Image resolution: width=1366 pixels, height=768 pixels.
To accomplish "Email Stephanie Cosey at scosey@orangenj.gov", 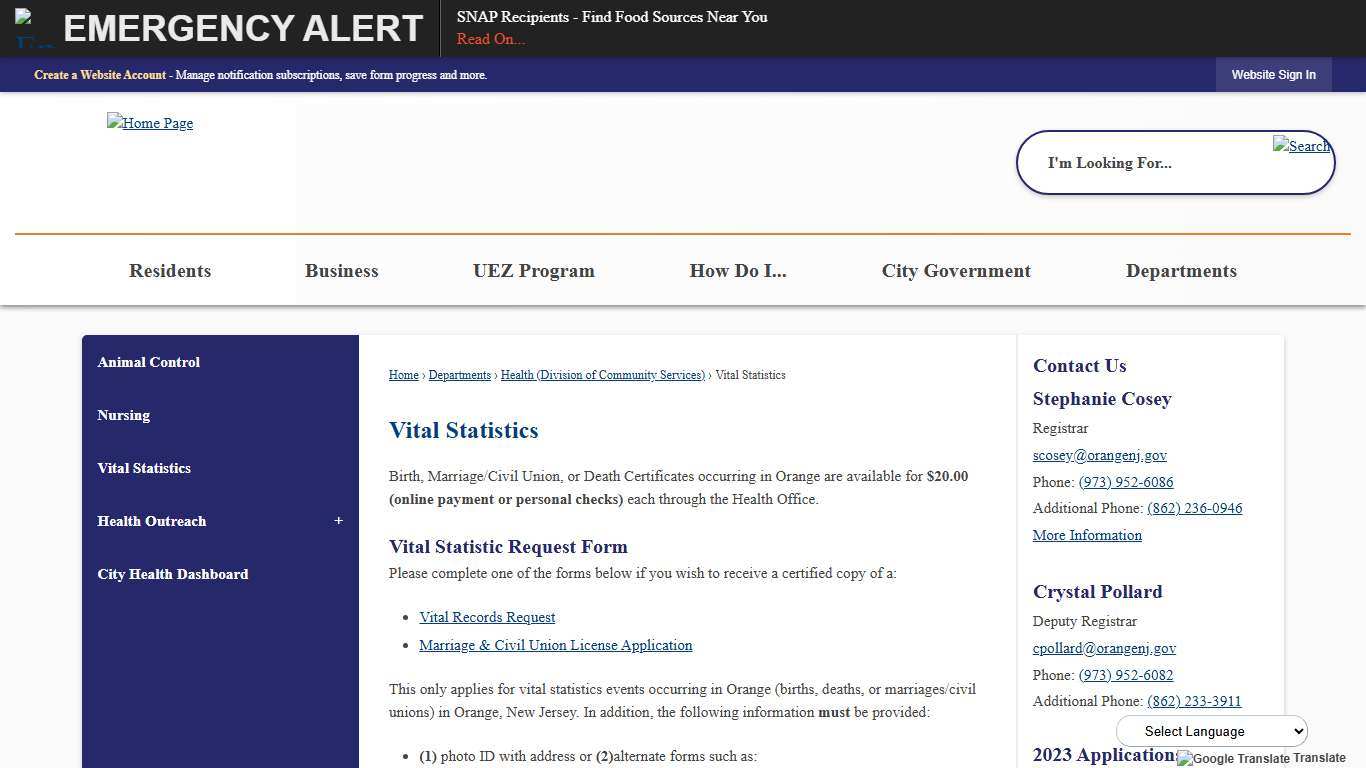I will tap(1099, 455).
